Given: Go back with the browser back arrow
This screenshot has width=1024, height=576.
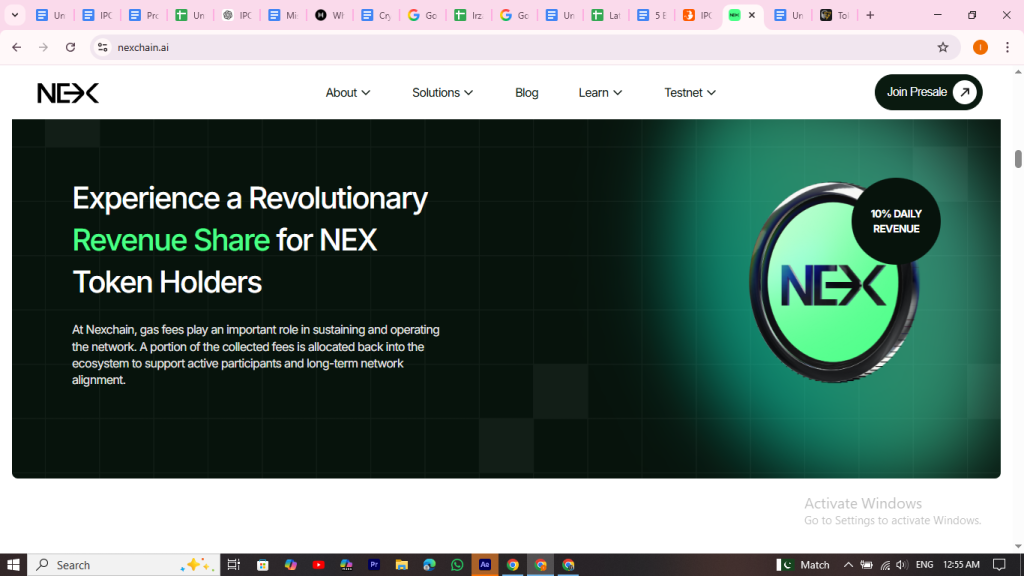Looking at the screenshot, I should point(17,47).
